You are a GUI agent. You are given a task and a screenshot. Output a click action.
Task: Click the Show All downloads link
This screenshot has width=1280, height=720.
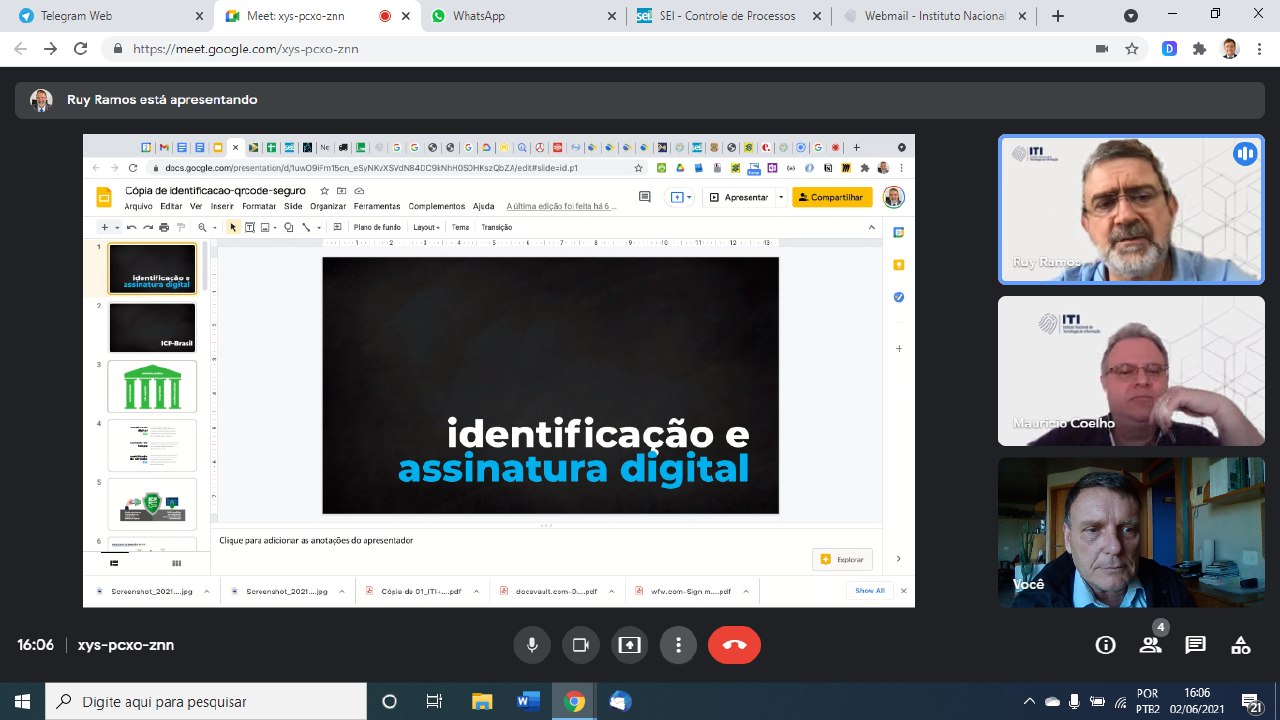pos(869,591)
